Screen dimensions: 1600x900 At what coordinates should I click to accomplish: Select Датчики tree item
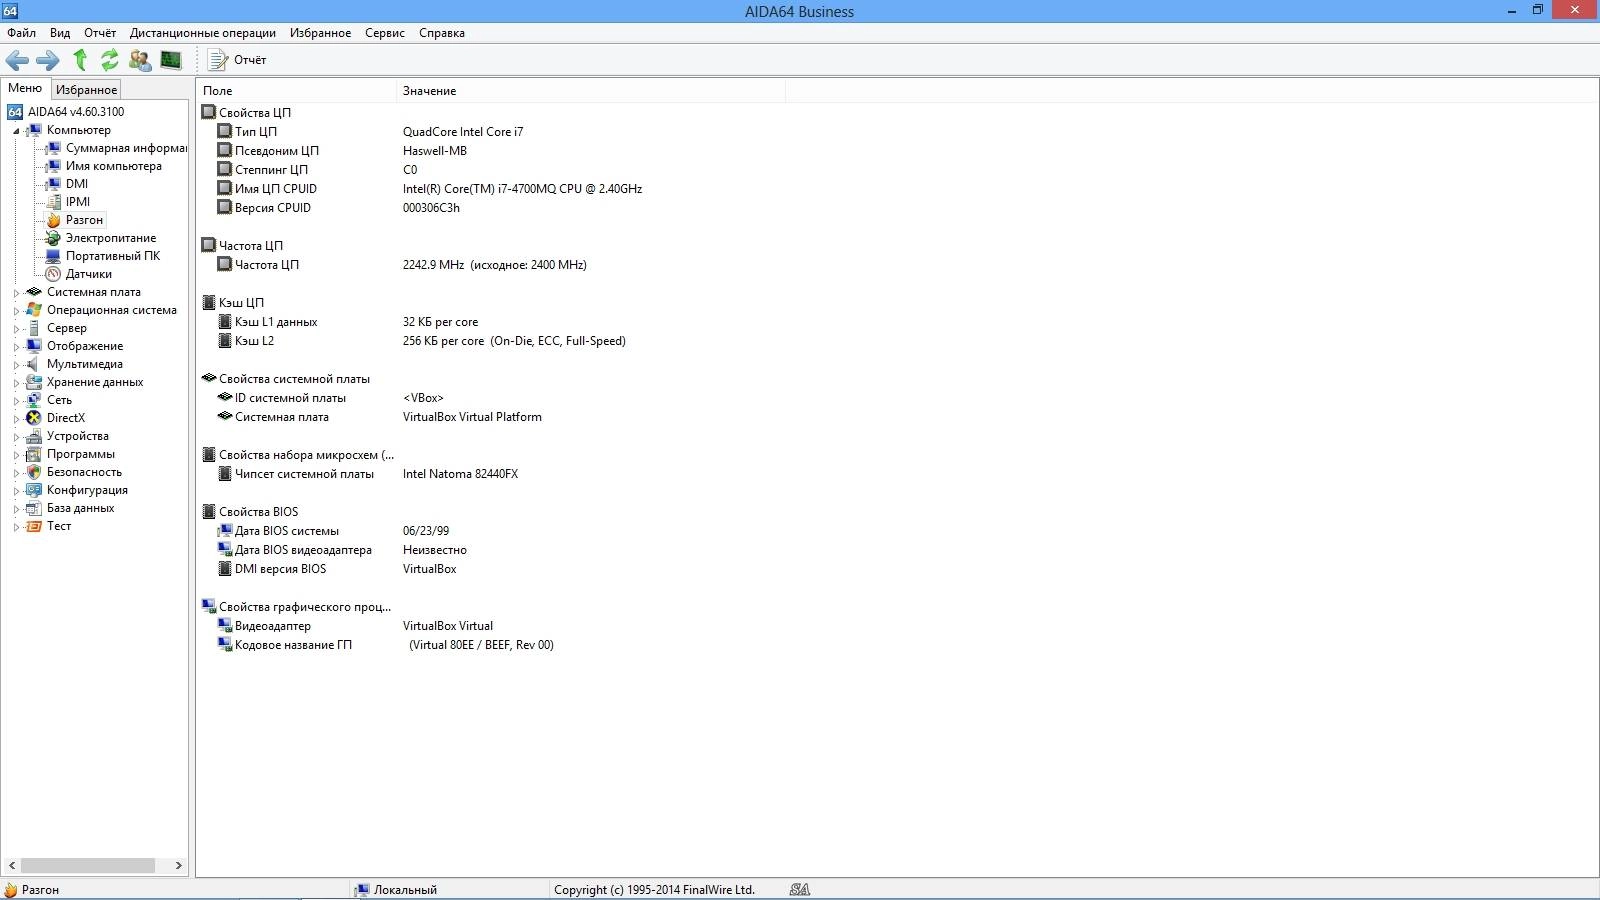89,274
